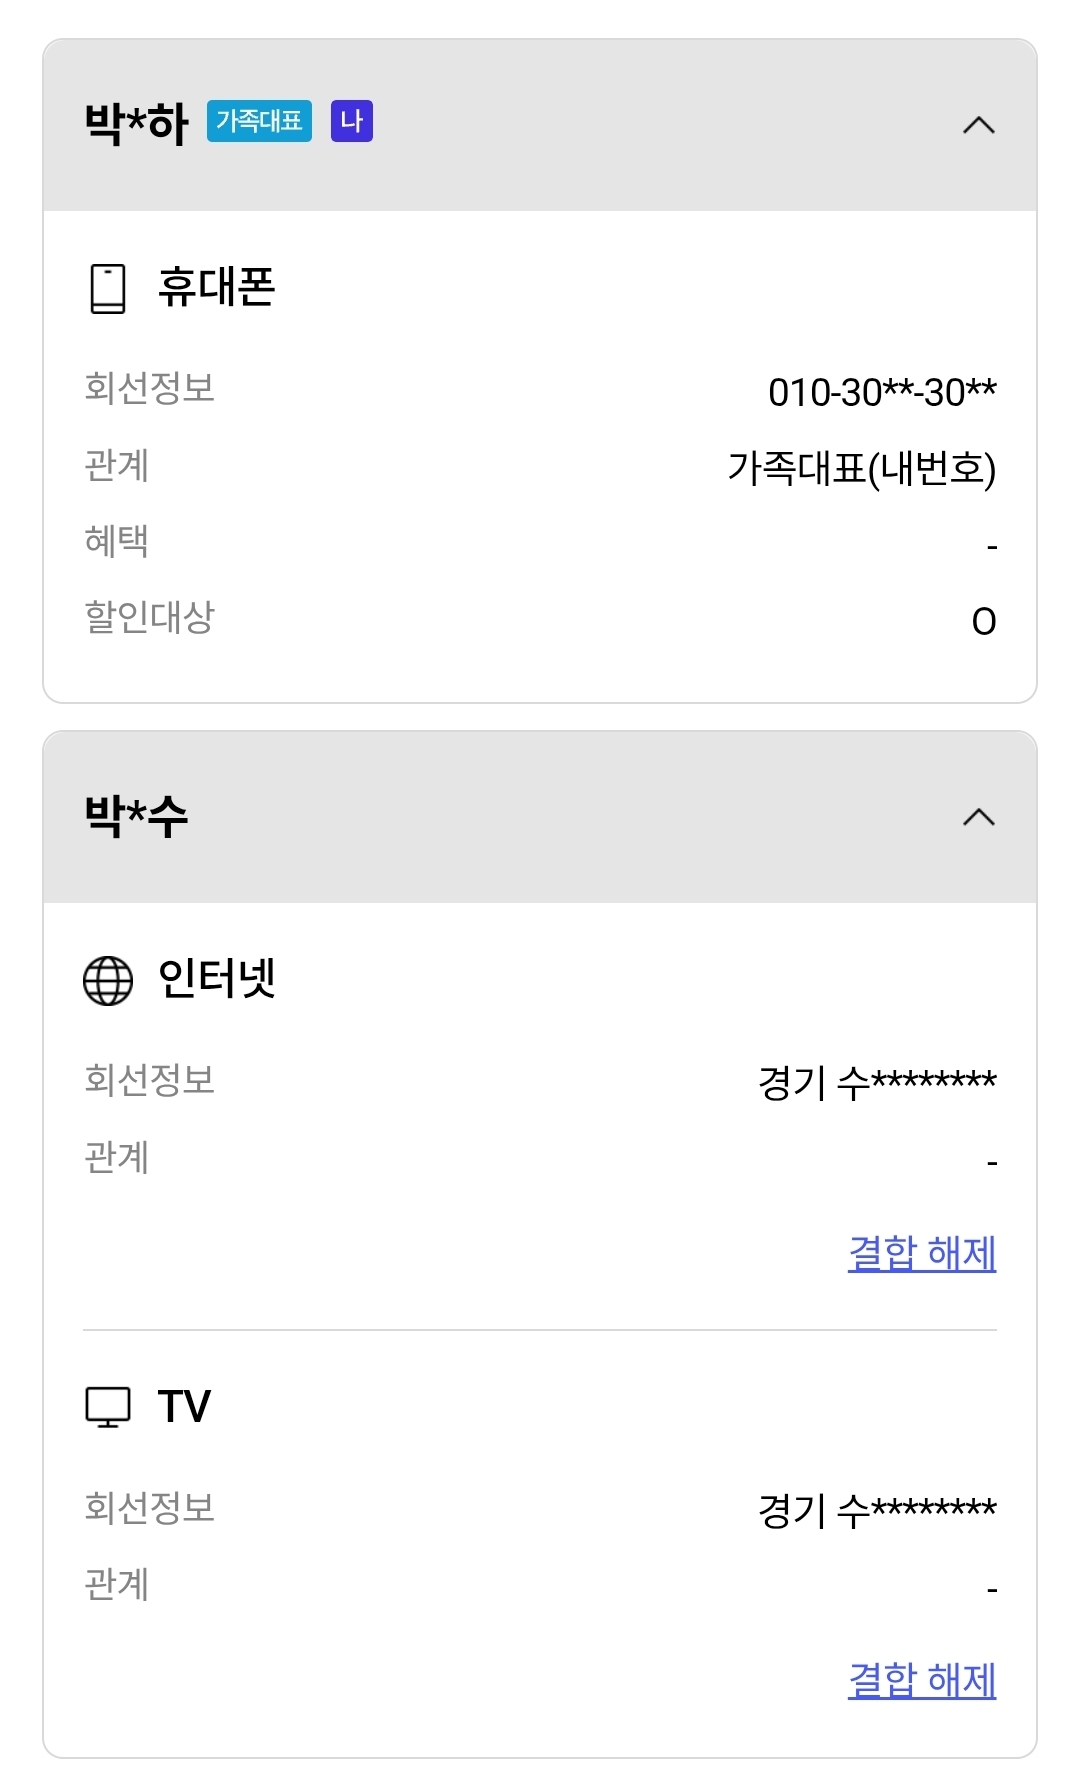Screen dimensions: 1080x1786
Task: Click the 할인대상 label
Action: click(x=149, y=617)
